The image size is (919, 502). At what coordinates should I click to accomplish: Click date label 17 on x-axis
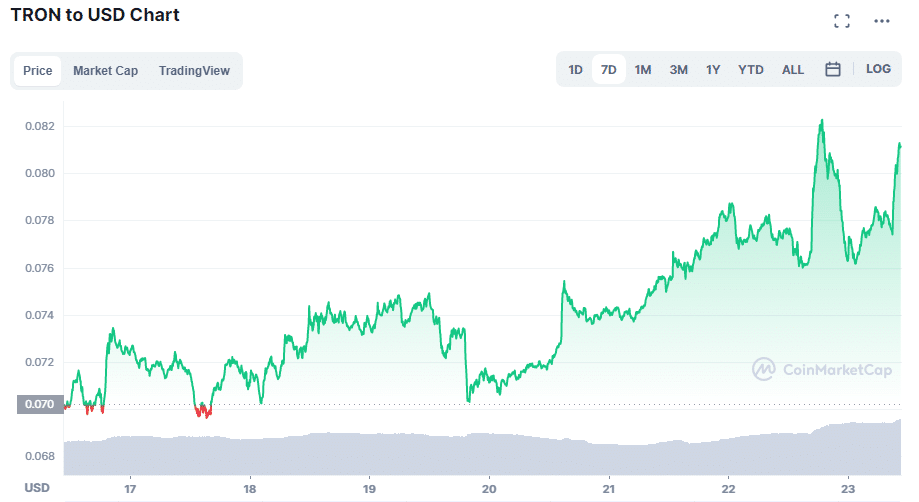130,489
